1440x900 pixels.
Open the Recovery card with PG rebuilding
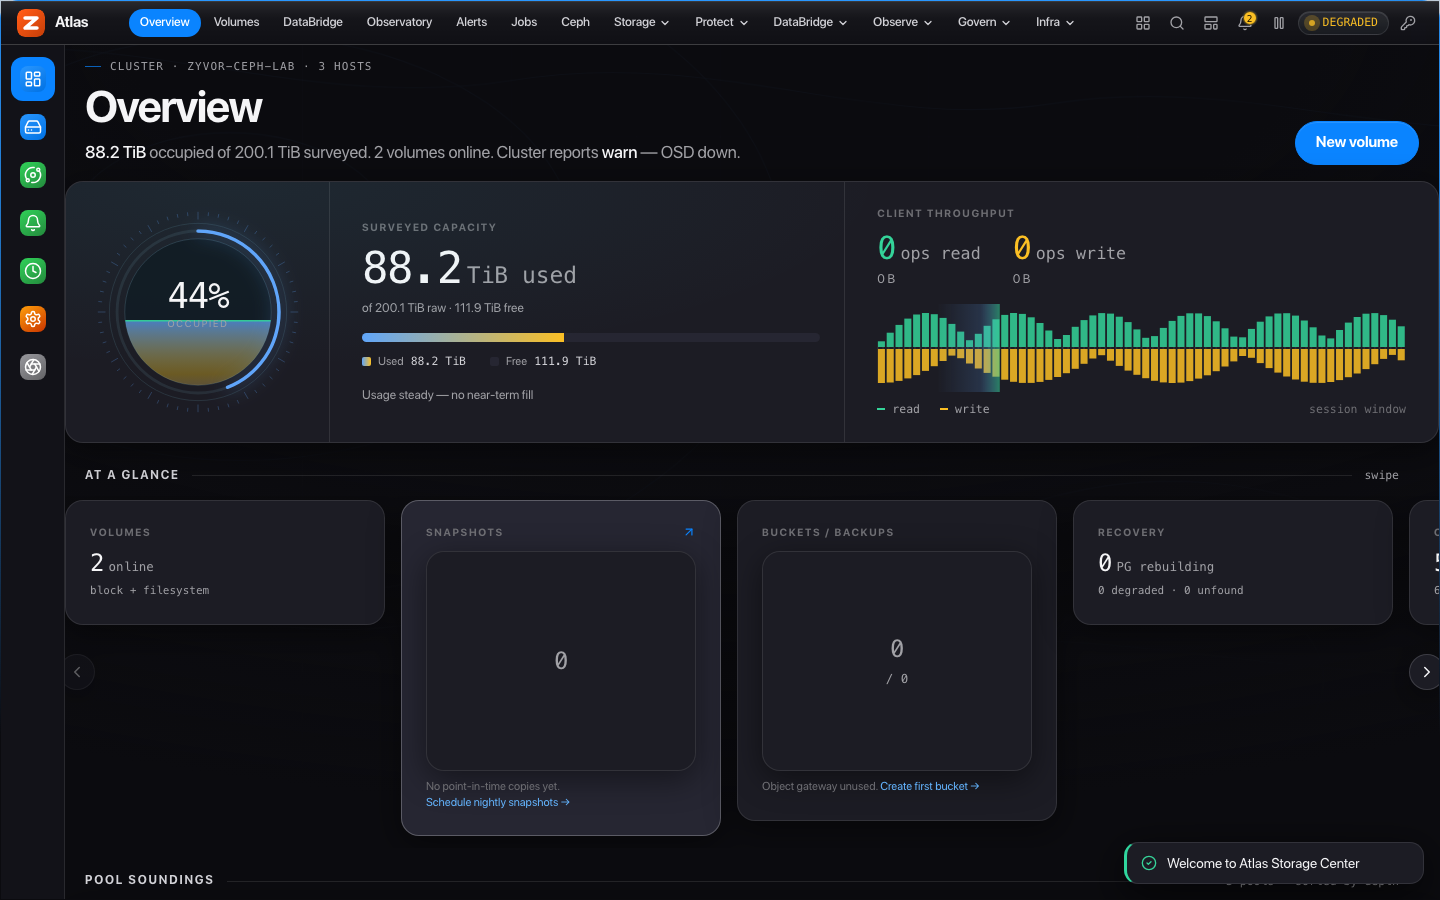click(1233, 562)
